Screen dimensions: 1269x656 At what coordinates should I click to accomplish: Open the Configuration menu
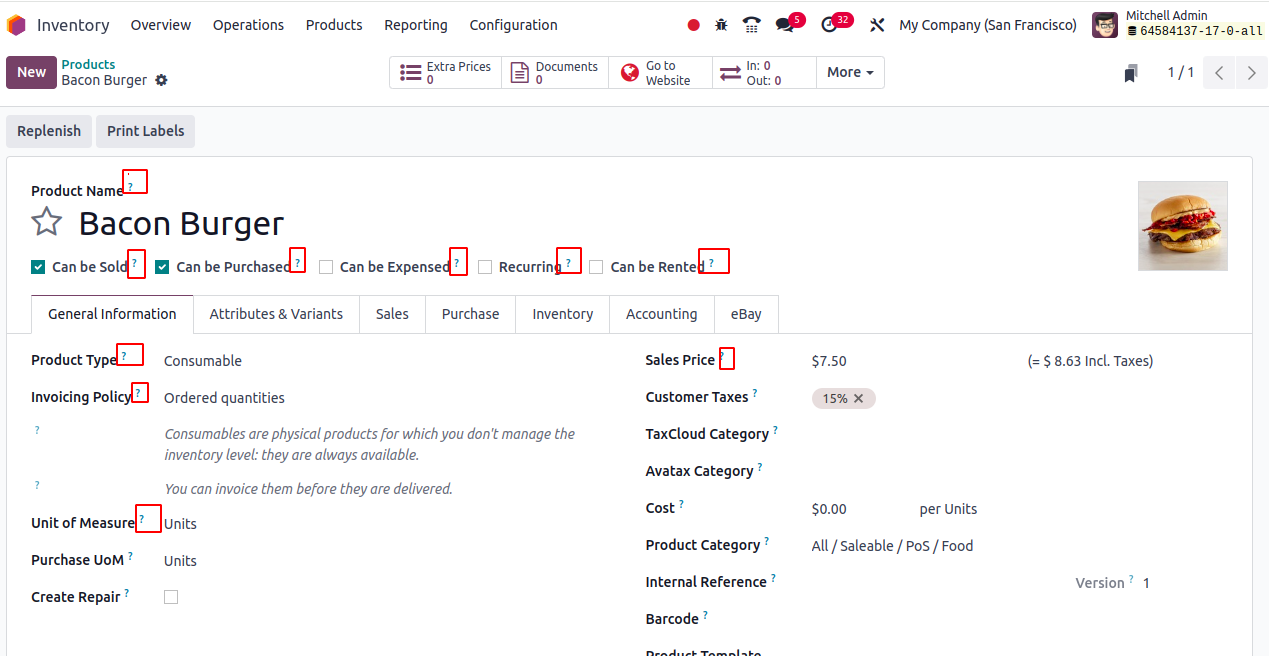(x=513, y=25)
